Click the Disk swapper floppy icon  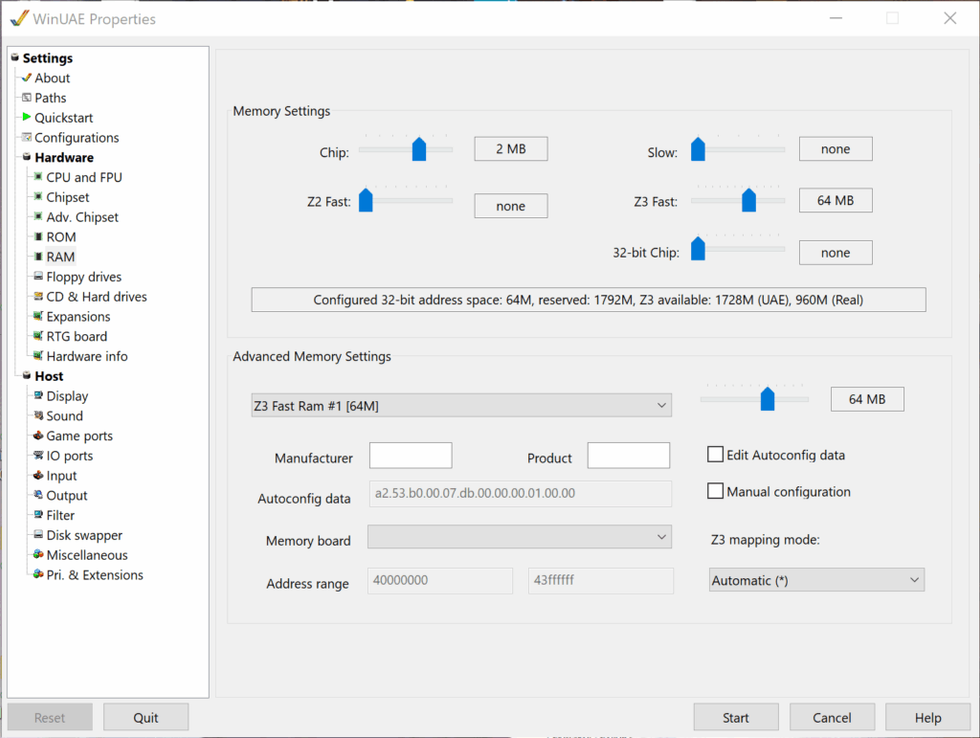tap(38, 535)
